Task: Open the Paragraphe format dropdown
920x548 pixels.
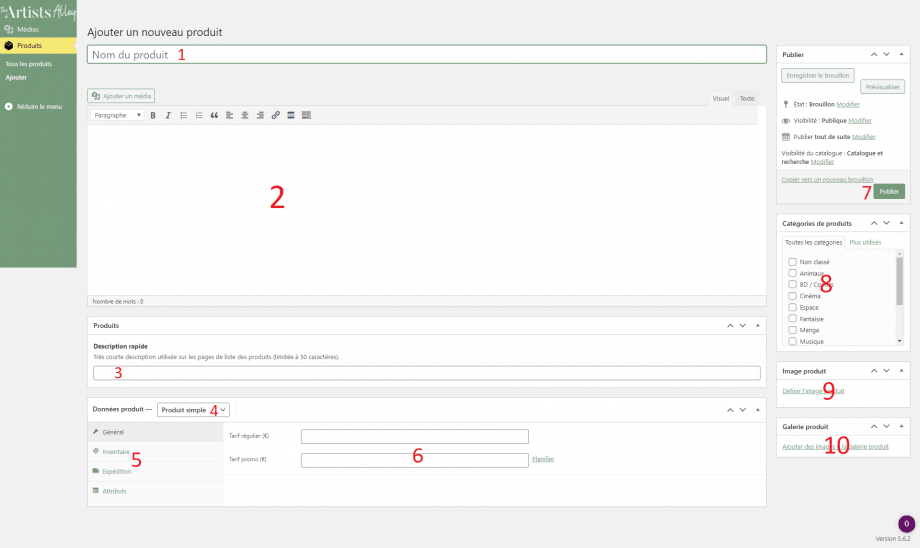Action: click(117, 116)
